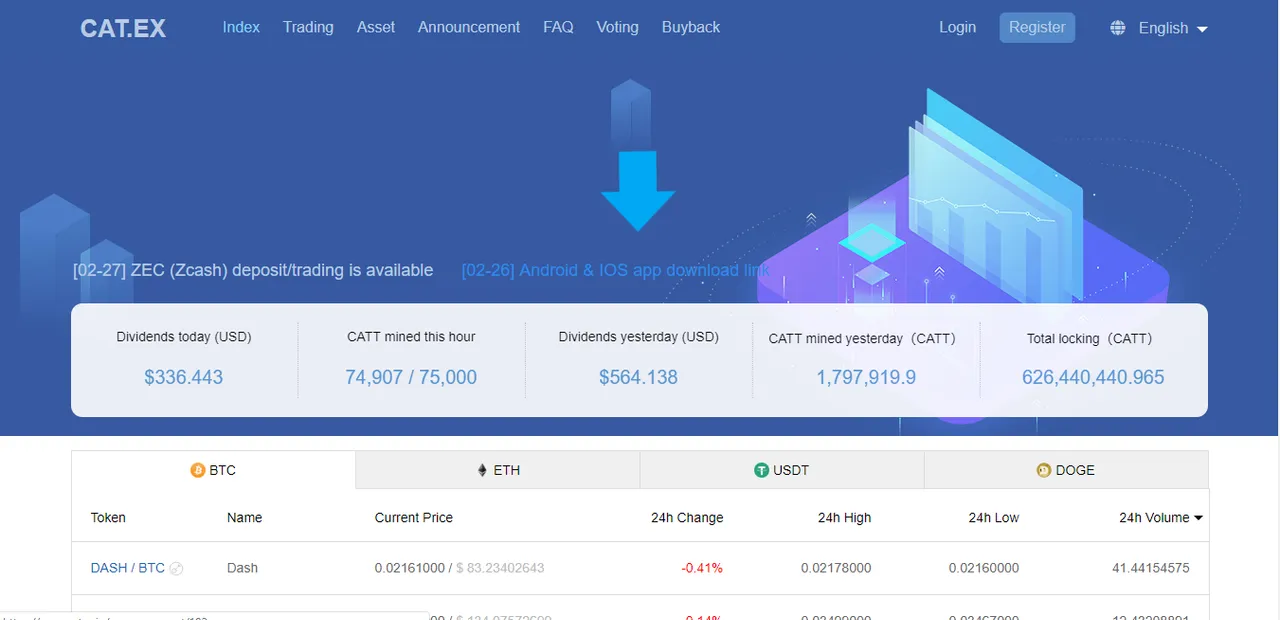Click the Login link
Viewport: 1280px width, 620px height.
pos(957,27)
